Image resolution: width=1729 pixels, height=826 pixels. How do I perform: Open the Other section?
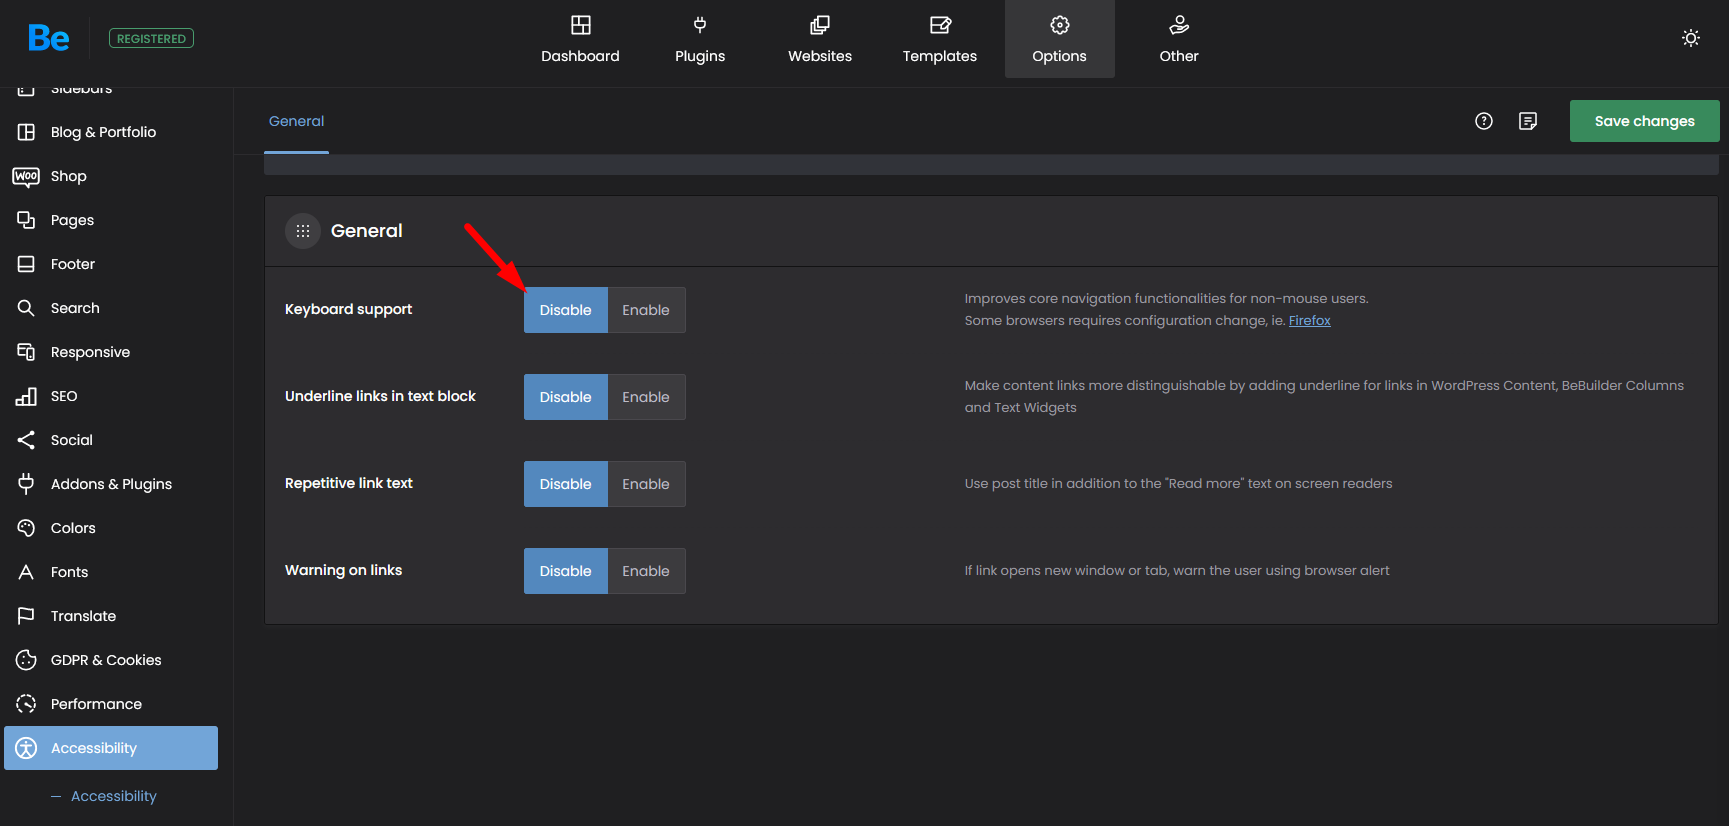pos(1179,39)
